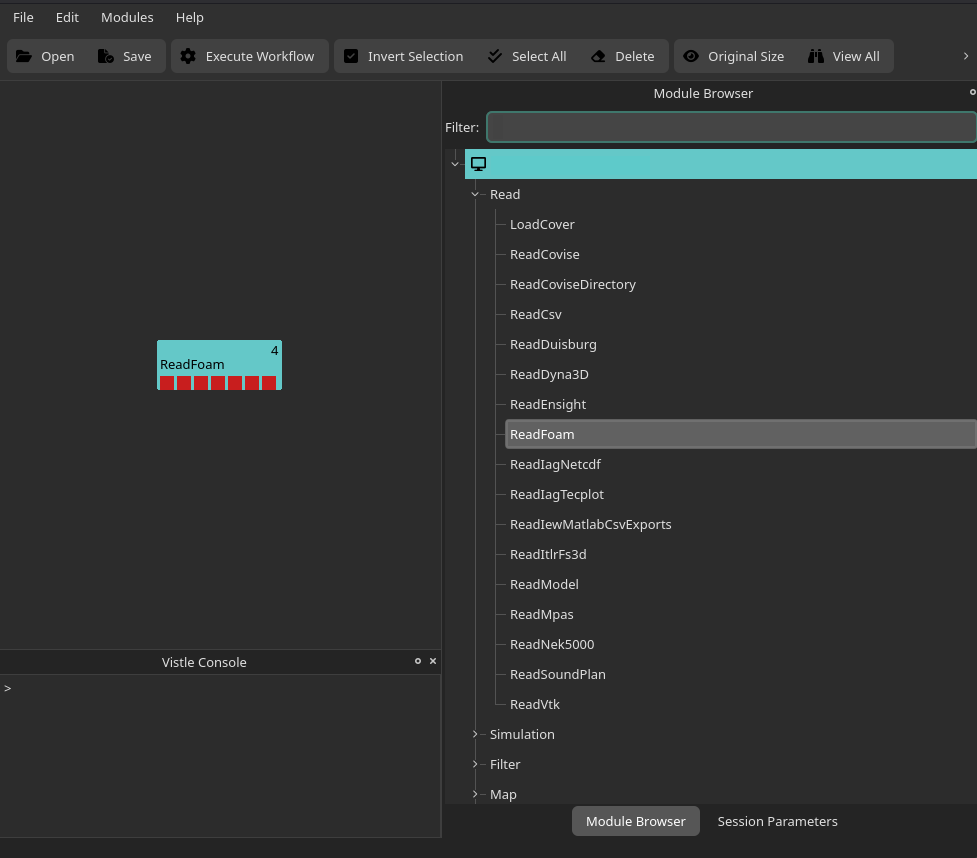Click the View All label

pyautogui.click(x=856, y=56)
